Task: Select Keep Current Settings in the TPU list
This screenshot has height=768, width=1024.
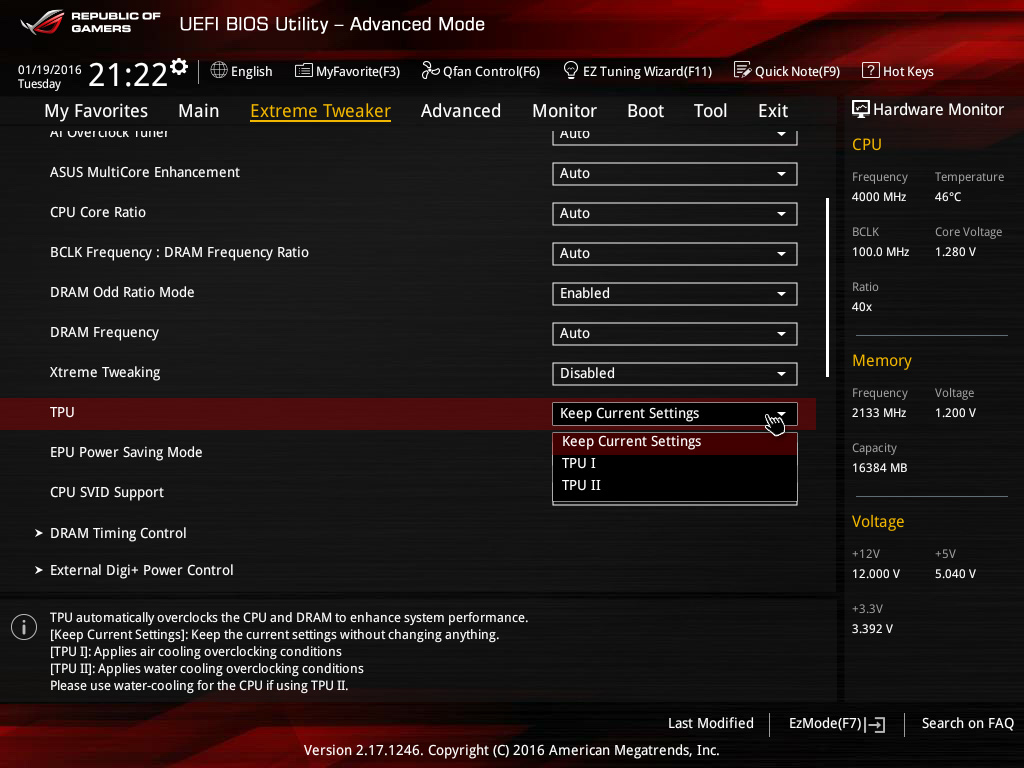Action: coord(675,441)
